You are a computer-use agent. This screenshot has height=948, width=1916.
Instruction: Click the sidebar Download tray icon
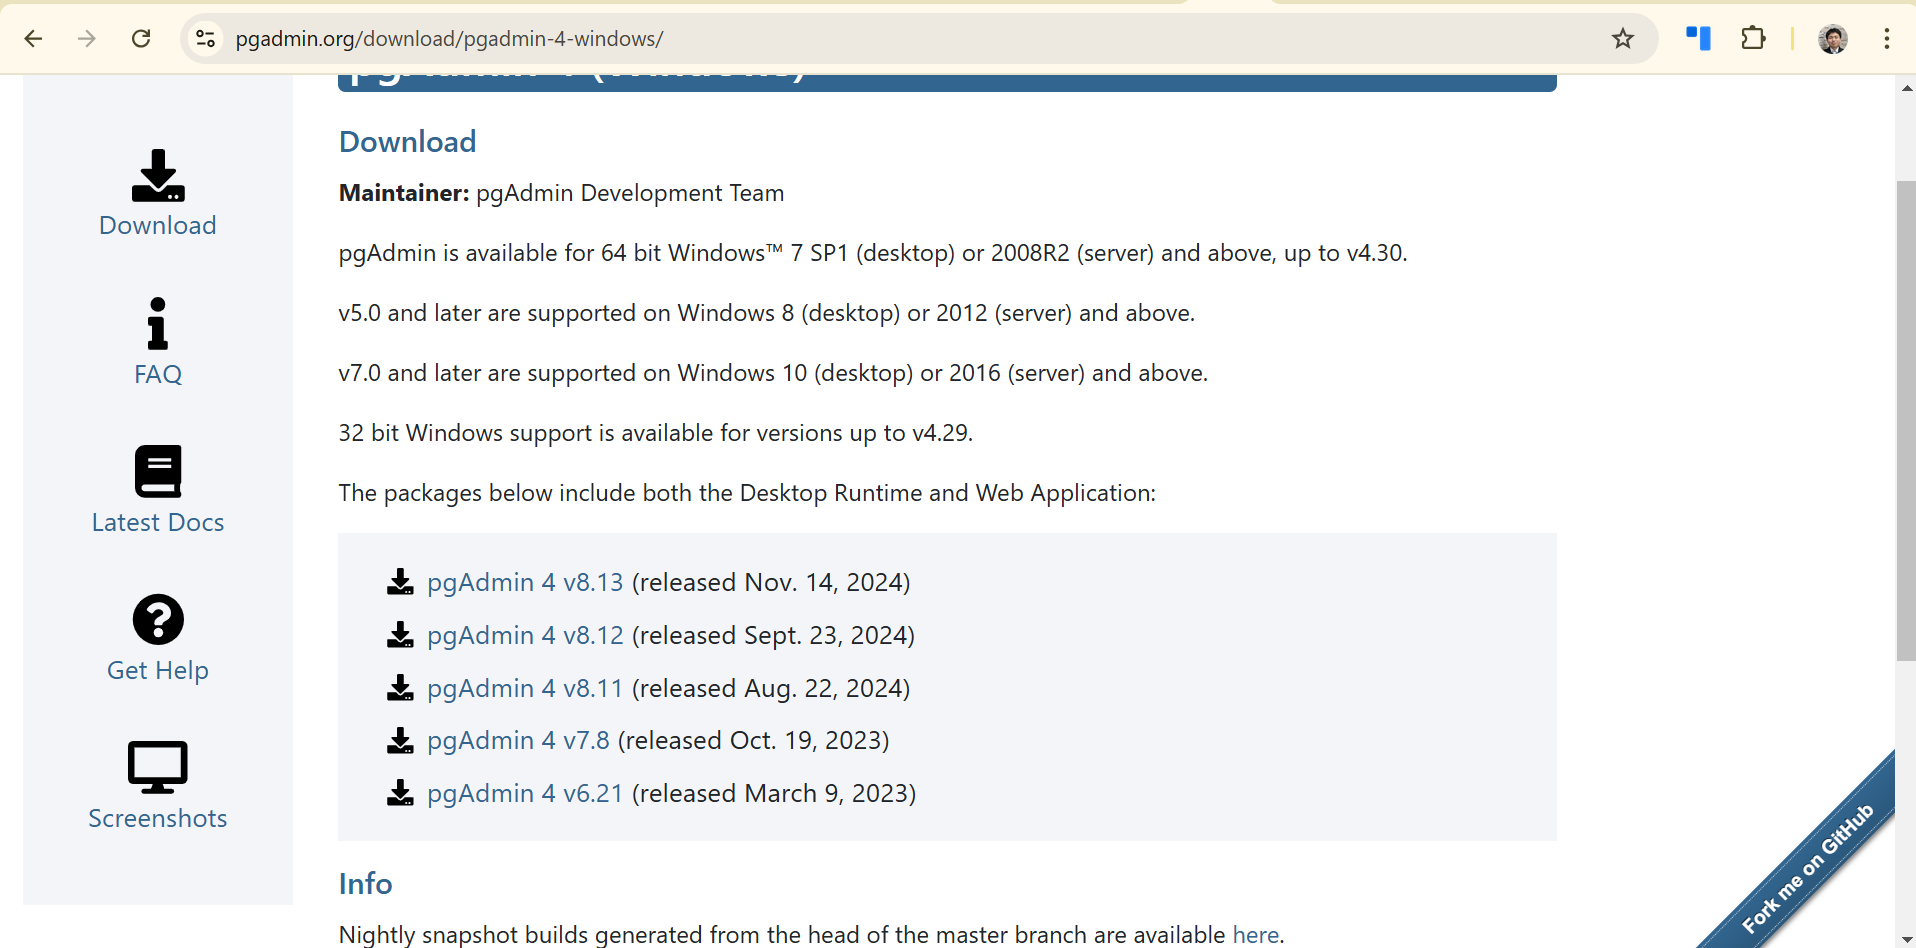(x=158, y=175)
